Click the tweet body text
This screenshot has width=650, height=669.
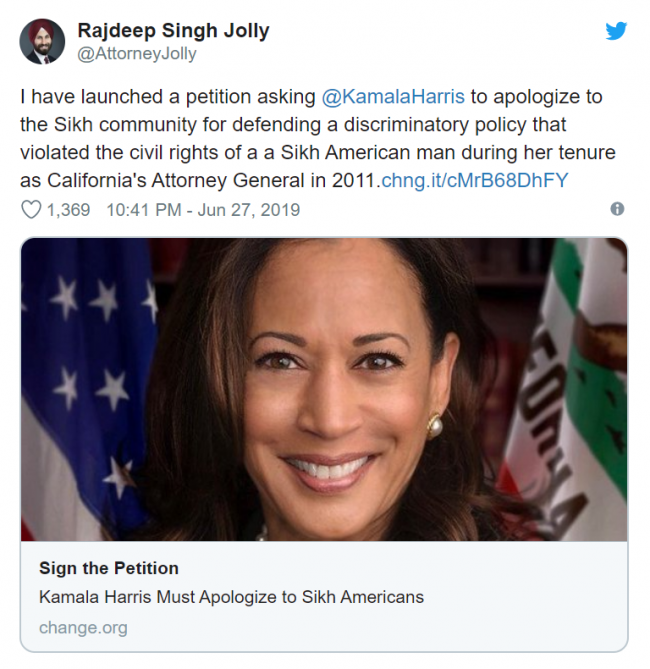pyautogui.click(x=318, y=138)
